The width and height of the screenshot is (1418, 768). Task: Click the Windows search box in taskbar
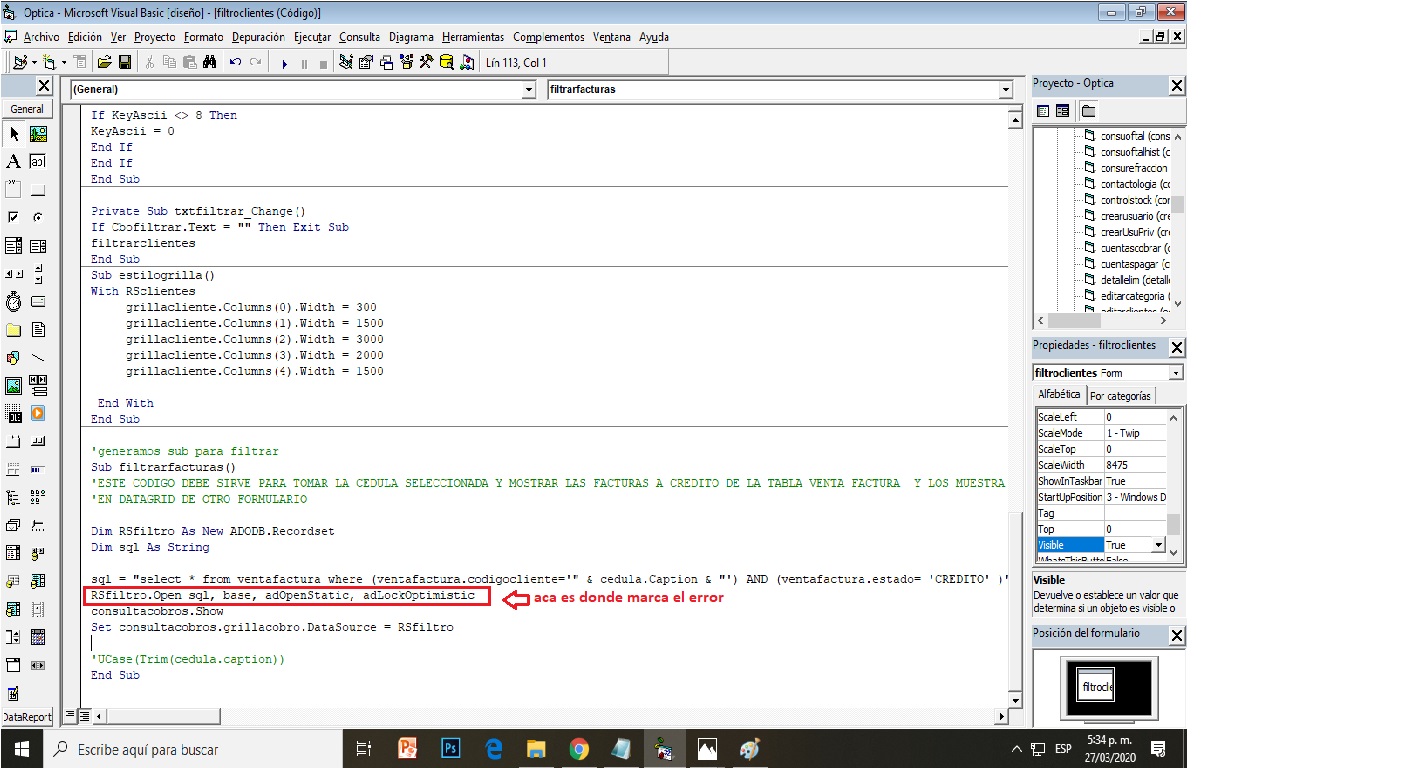pyautogui.click(x=190, y=749)
